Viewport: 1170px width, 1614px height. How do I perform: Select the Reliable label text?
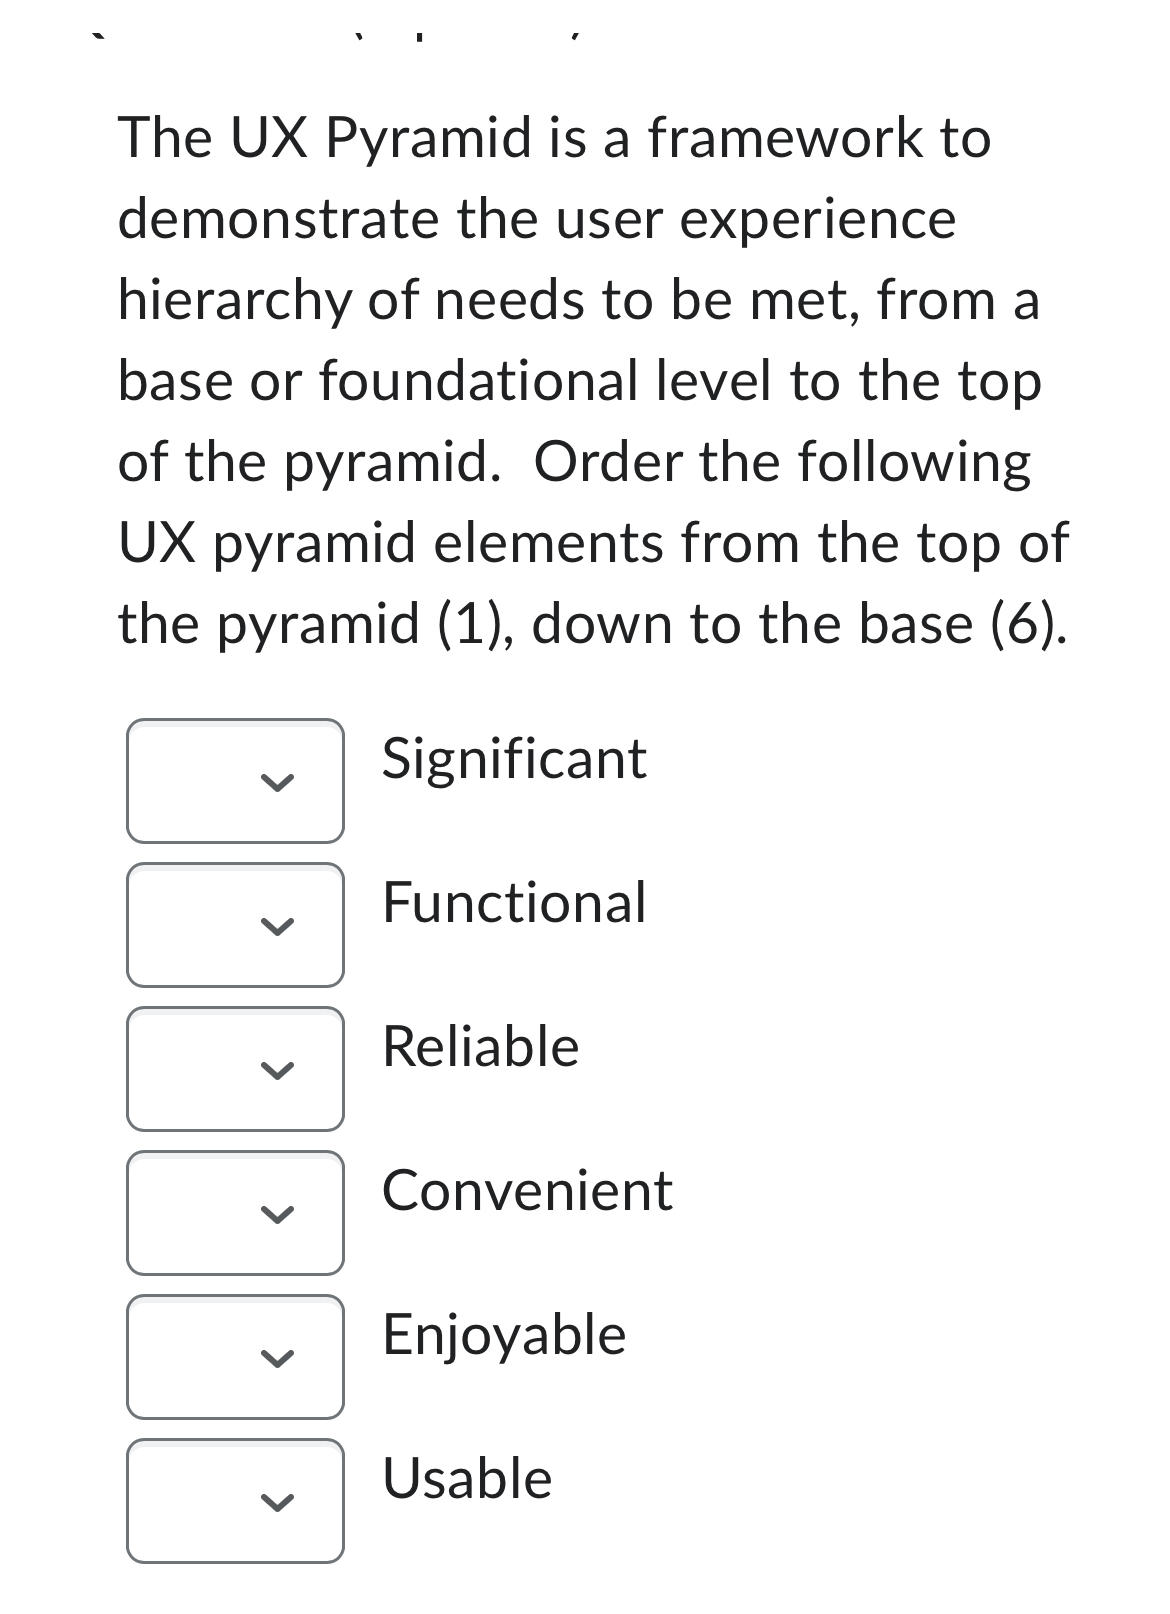[x=479, y=1047]
